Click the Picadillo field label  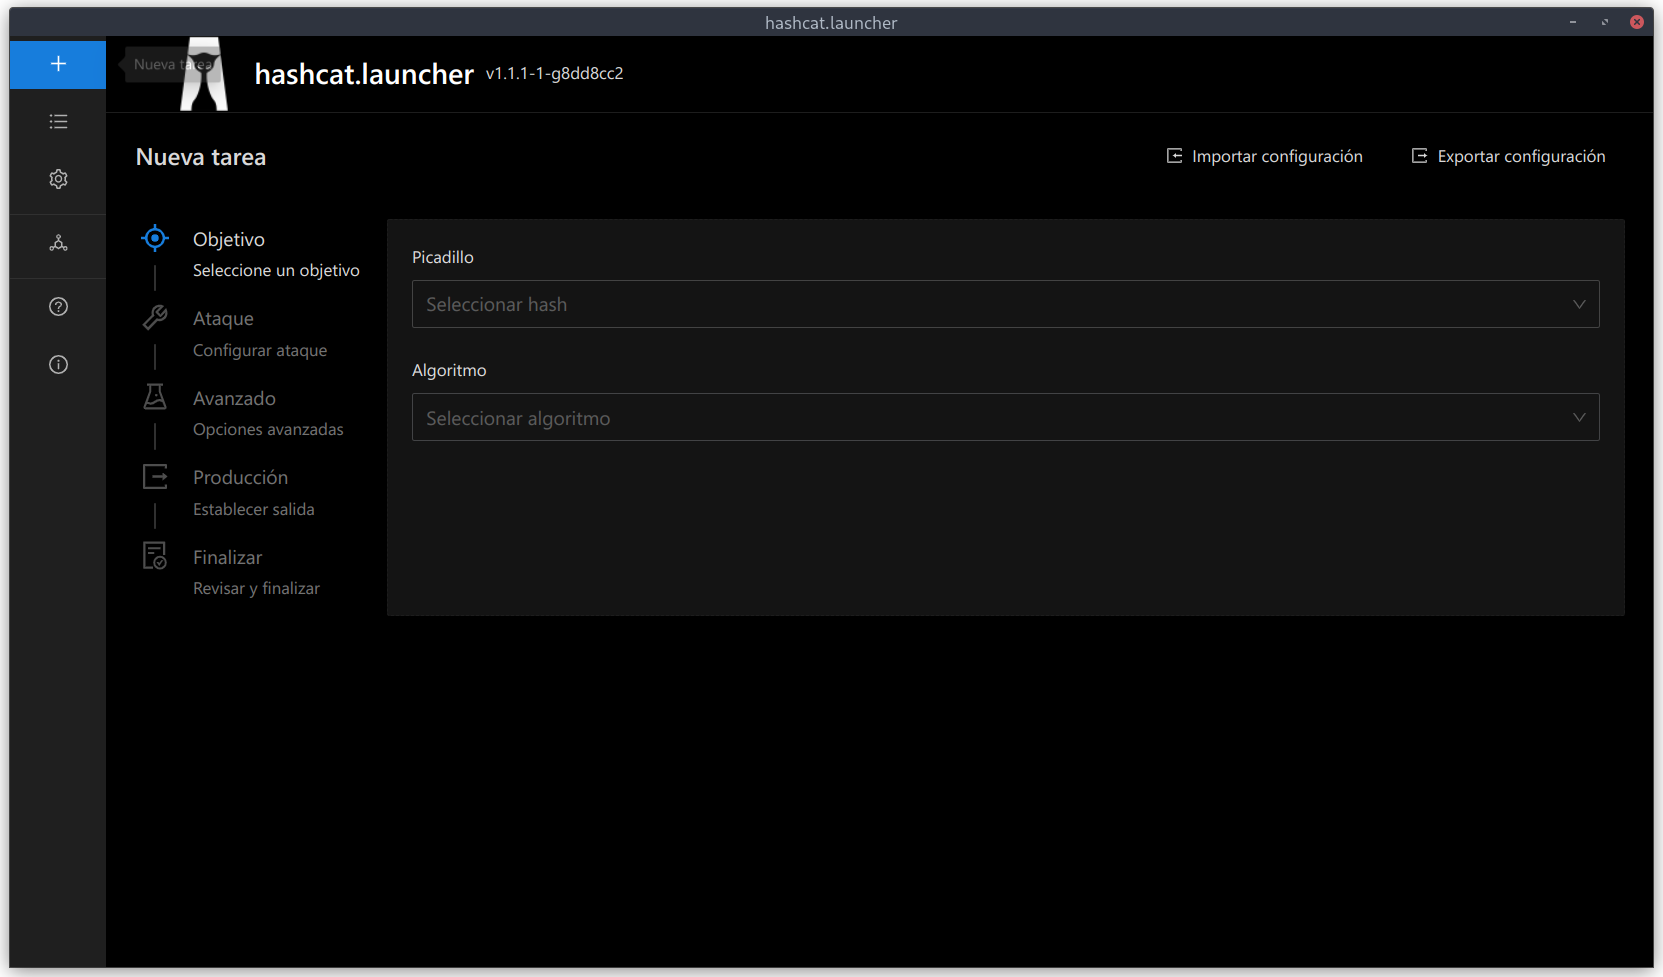[443, 257]
